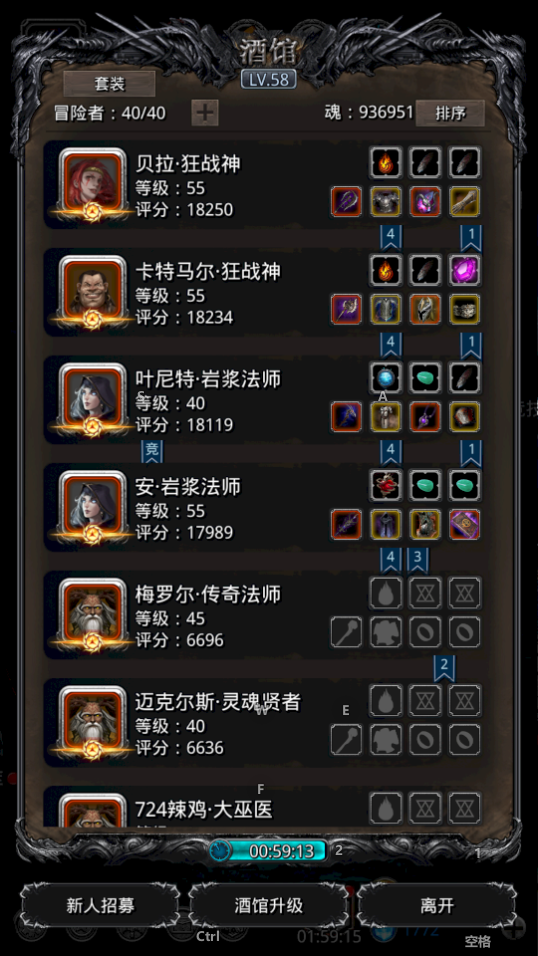Click 迈克尔斯·灵魂贤者's empty armor slot
The width and height of the screenshot is (538, 956).
(386, 739)
